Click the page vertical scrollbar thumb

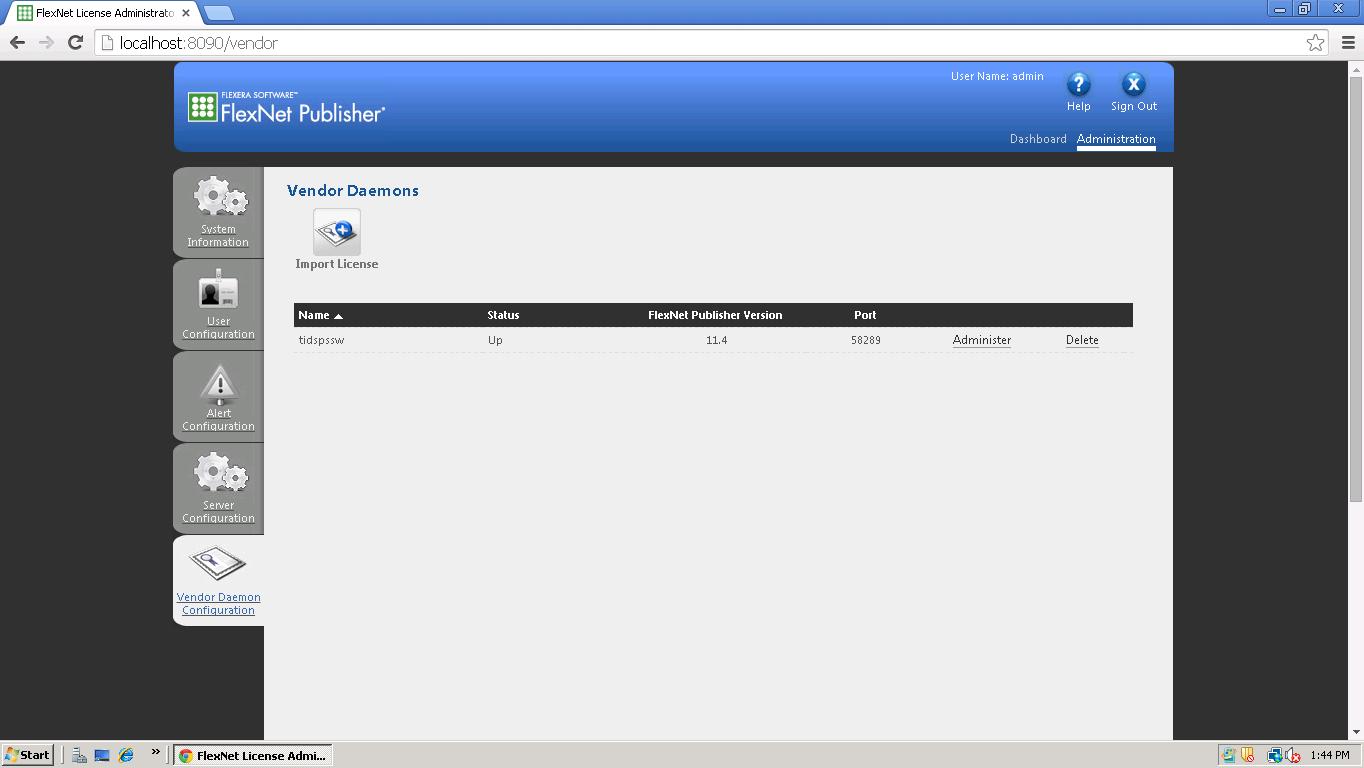(1356, 288)
